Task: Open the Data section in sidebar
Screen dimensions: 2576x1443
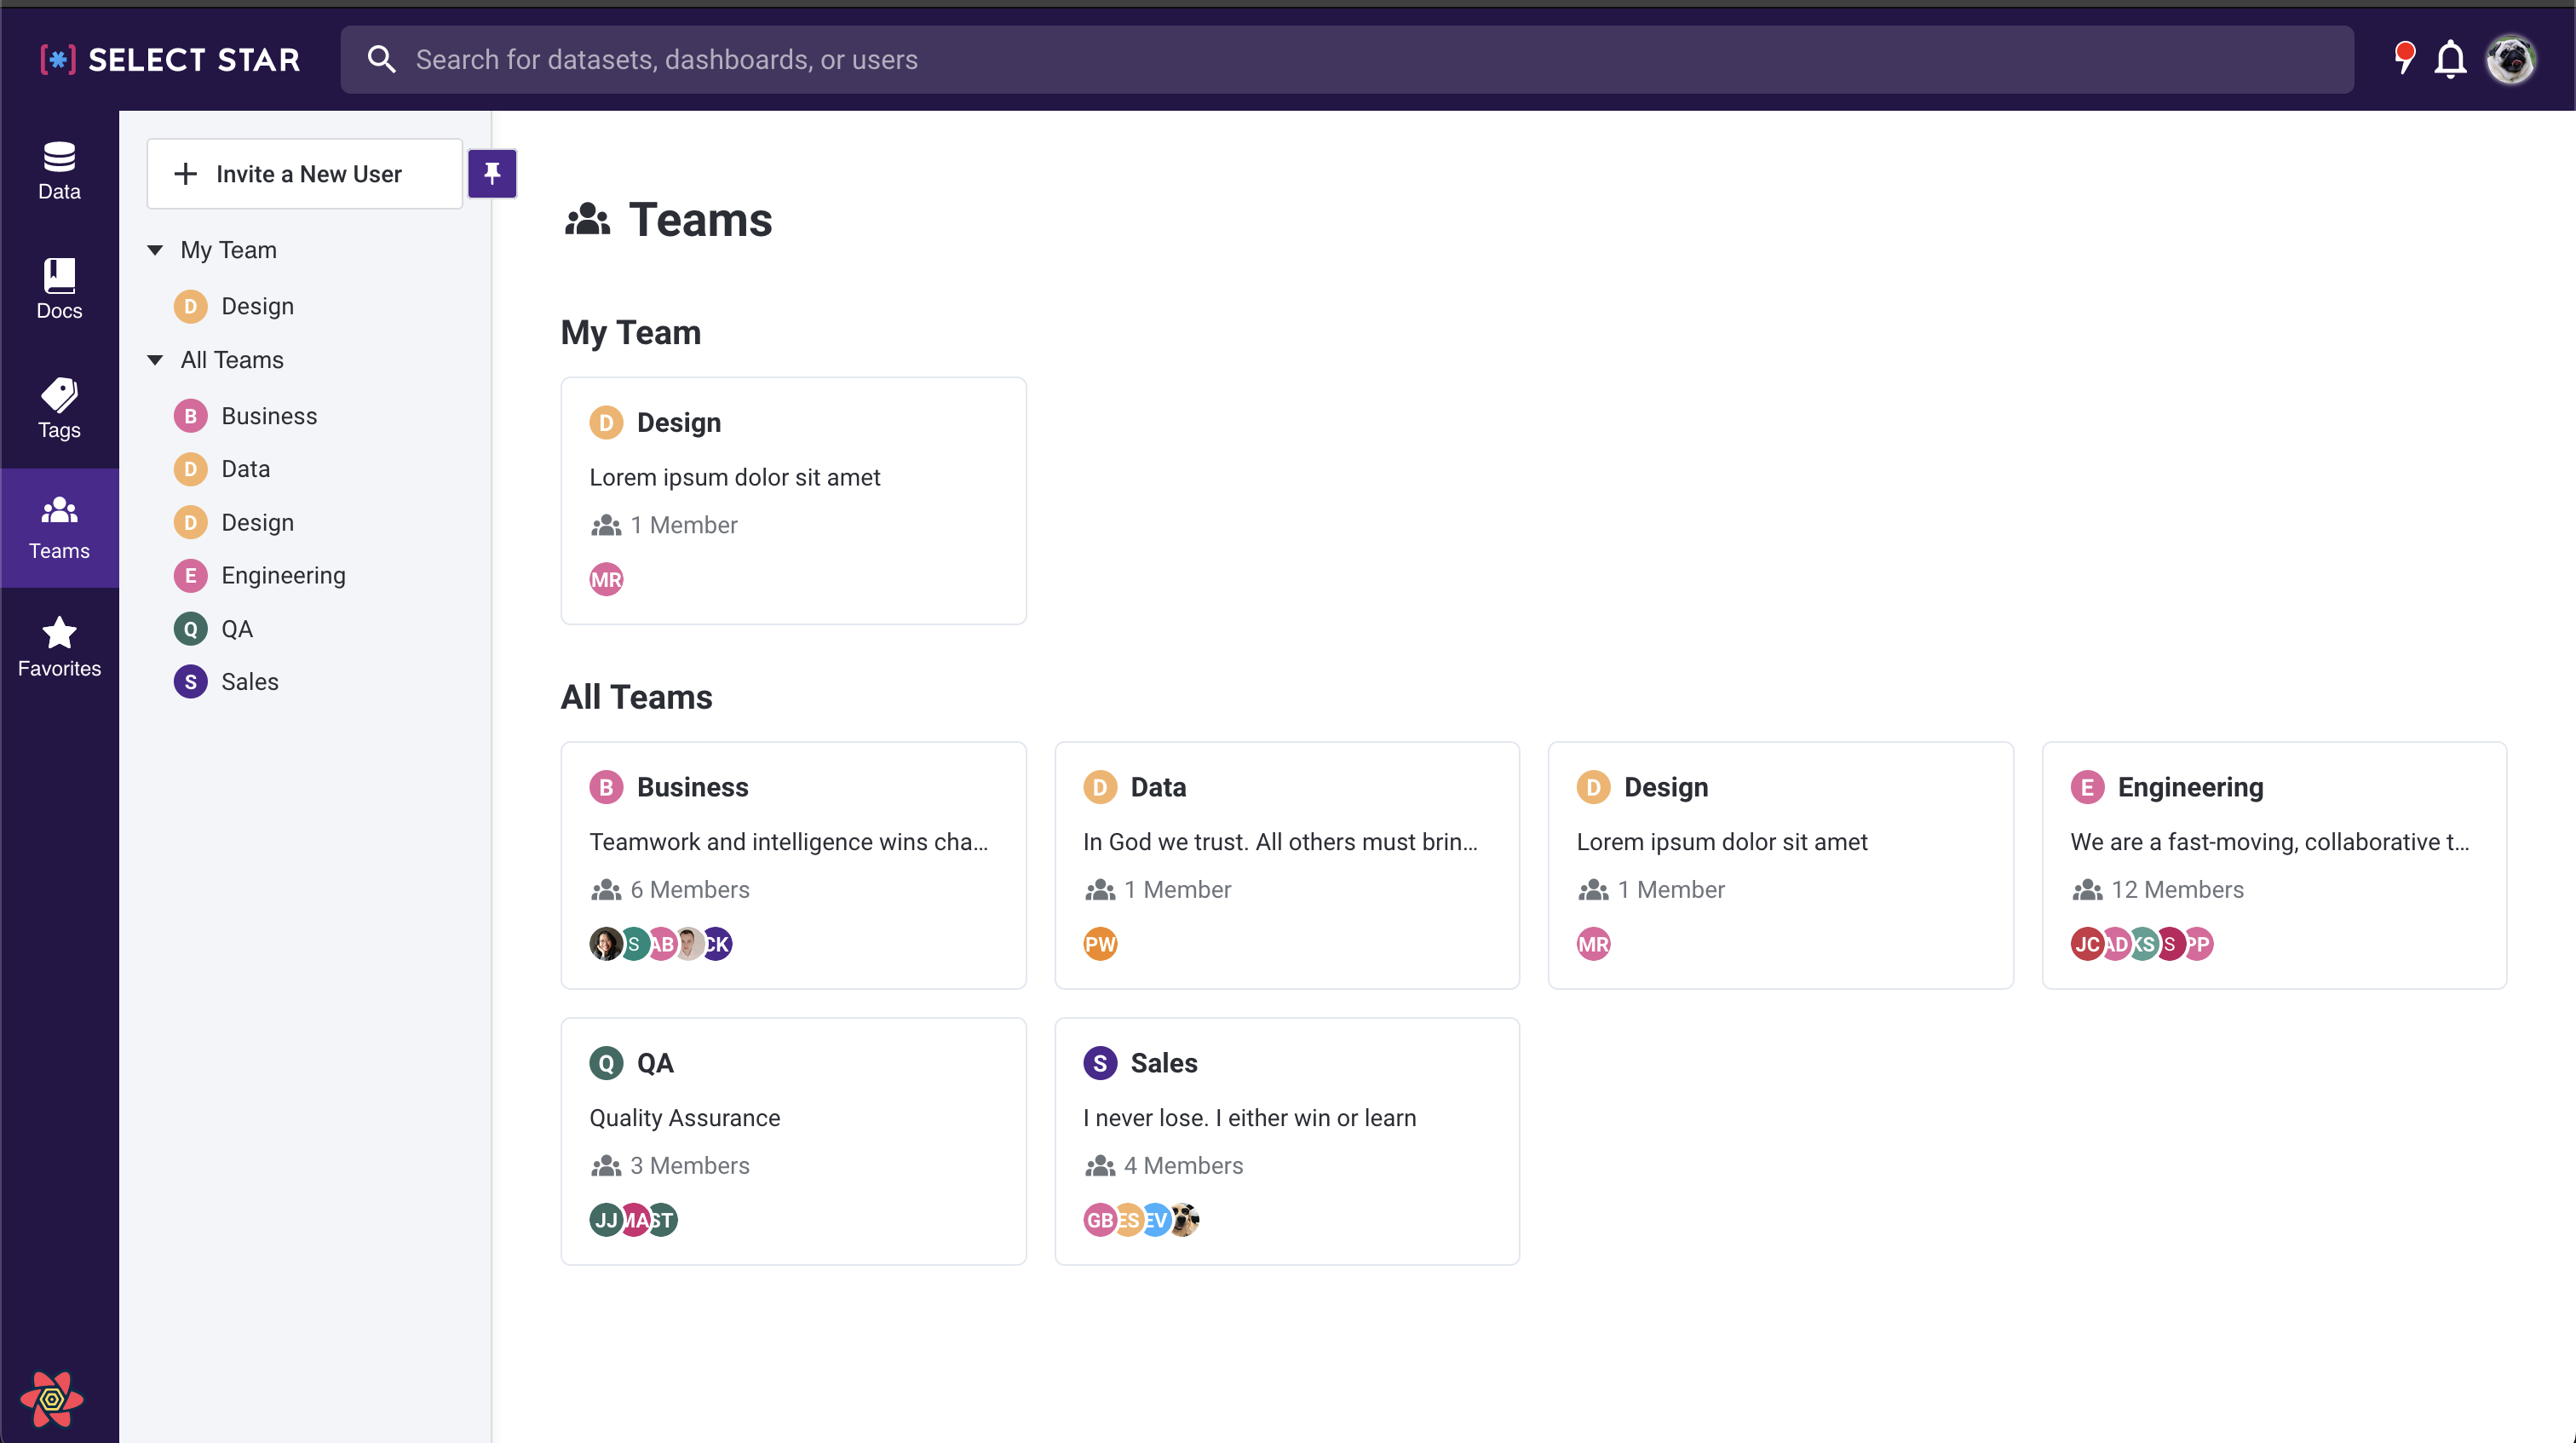Action: (59, 171)
